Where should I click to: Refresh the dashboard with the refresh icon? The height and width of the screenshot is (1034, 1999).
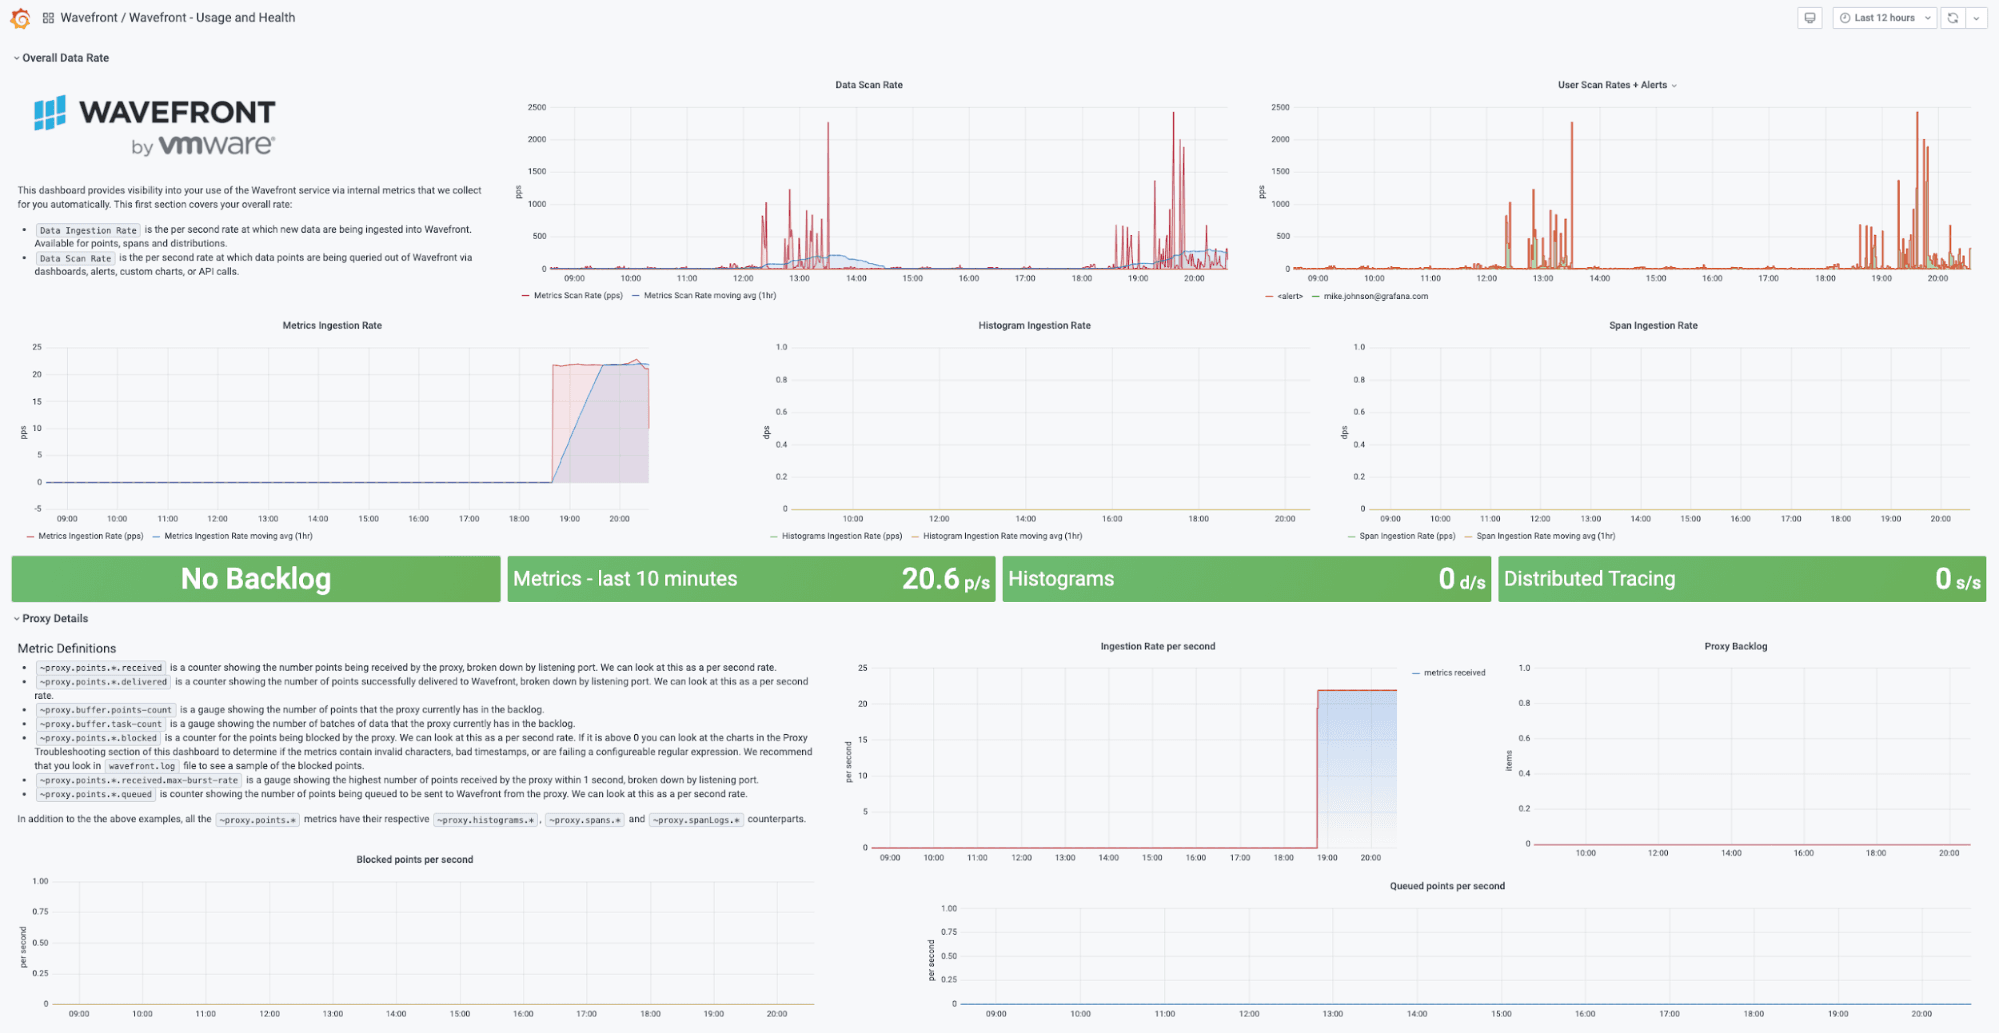(1953, 18)
